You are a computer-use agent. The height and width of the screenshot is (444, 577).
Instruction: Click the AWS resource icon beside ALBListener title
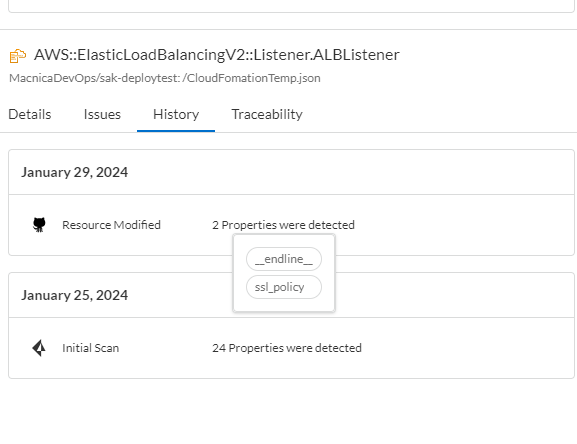[x=18, y=56]
